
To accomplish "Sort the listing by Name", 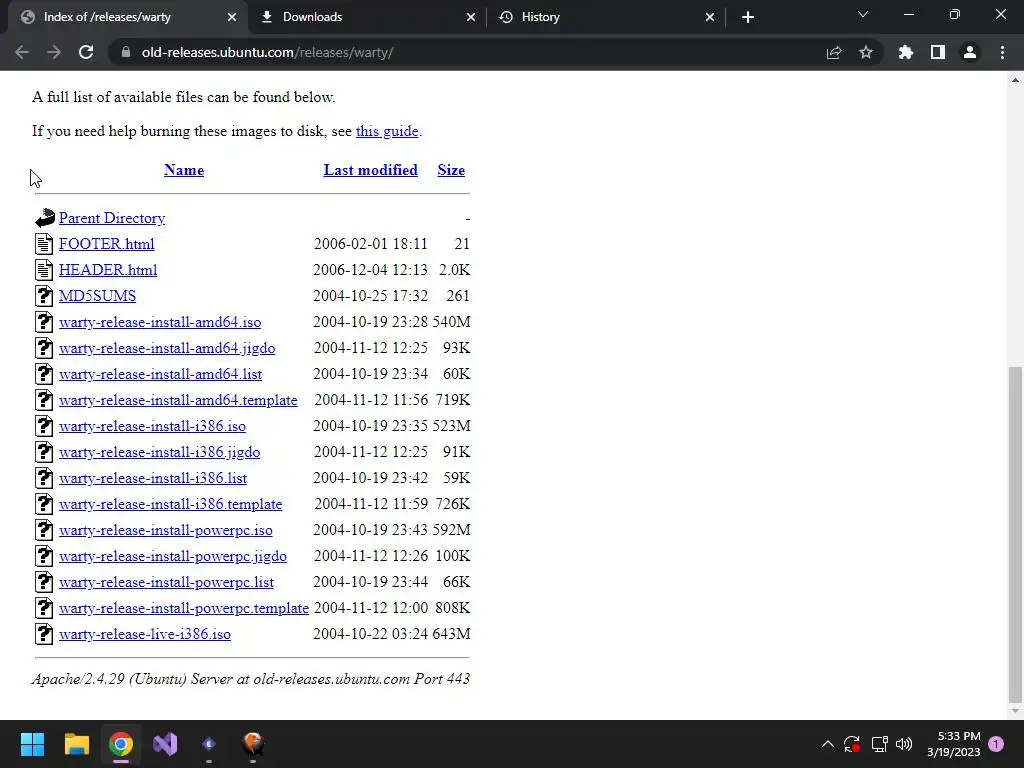I will (x=184, y=170).
